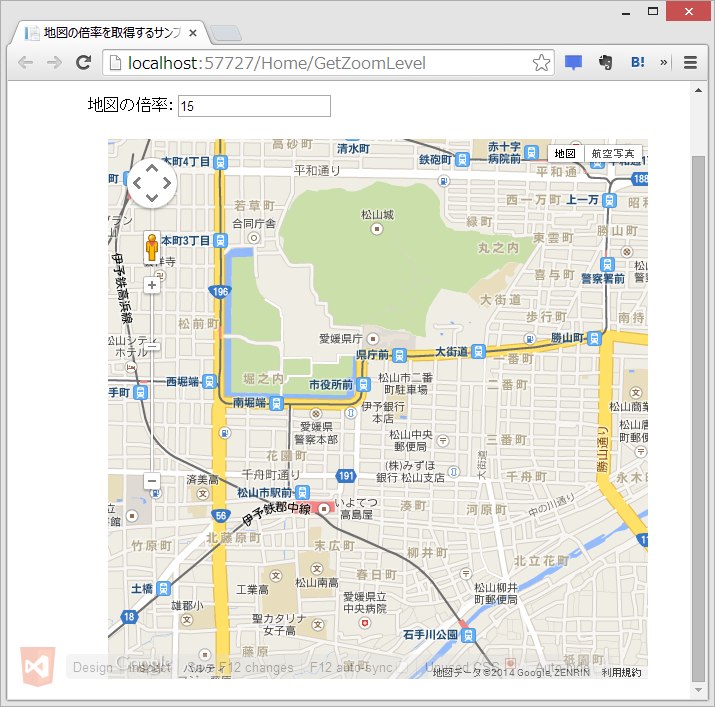This screenshot has height=707, width=715.
Task: Click the 地図の倍率 text field showing 15
Action: click(254, 106)
